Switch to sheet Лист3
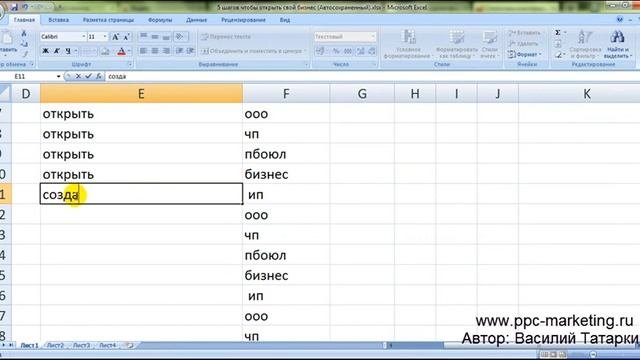 tap(81, 346)
